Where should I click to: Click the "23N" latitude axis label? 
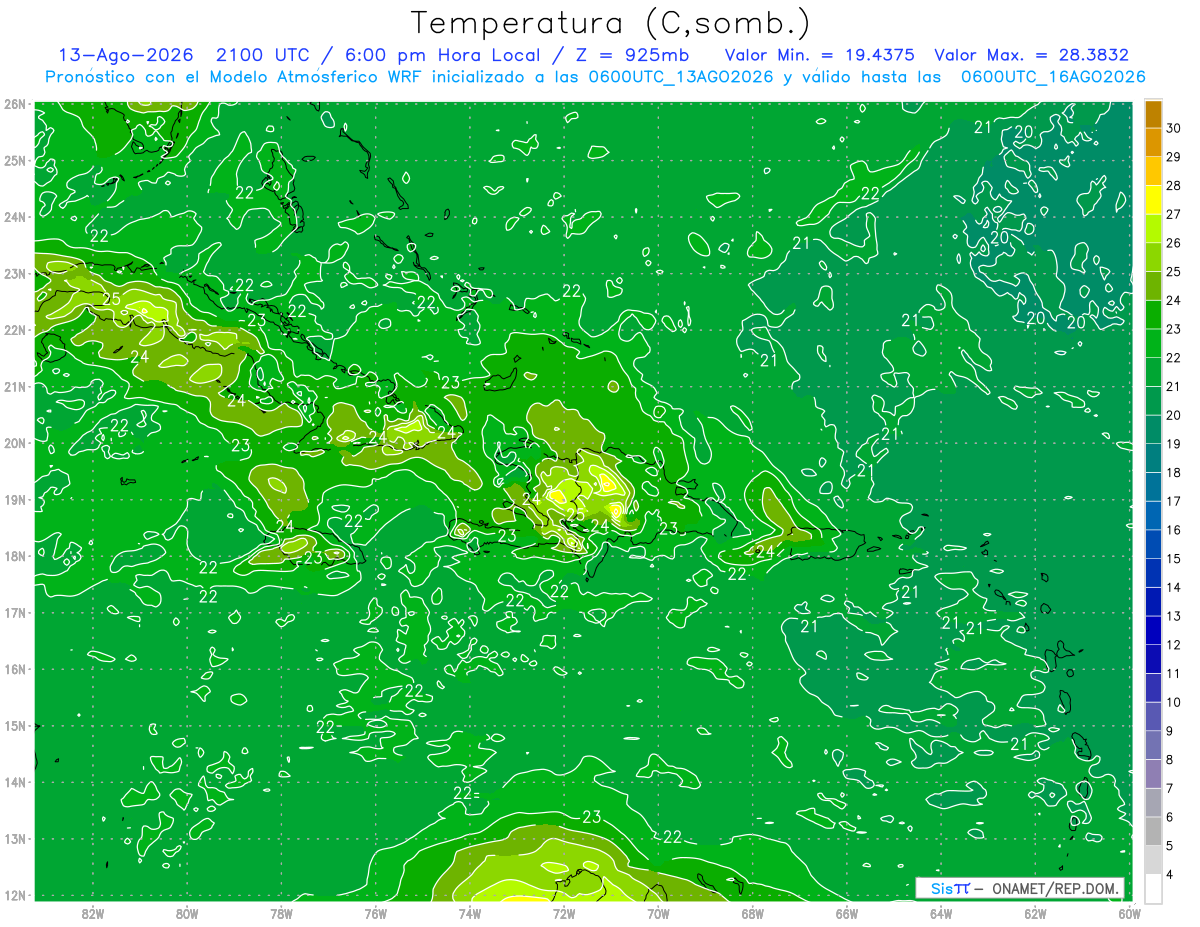tap(14, 273)
